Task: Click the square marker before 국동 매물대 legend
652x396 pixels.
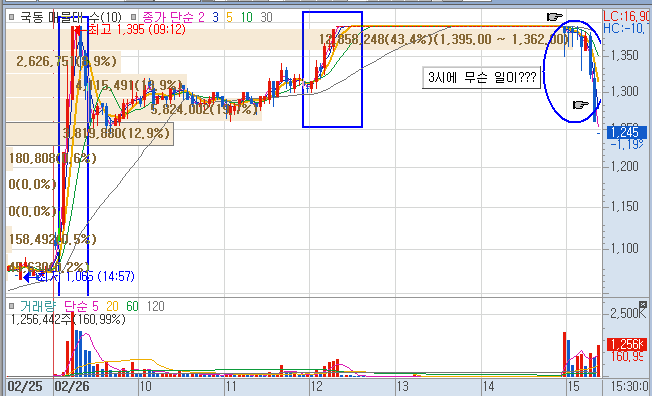Action: coord(11,17)
